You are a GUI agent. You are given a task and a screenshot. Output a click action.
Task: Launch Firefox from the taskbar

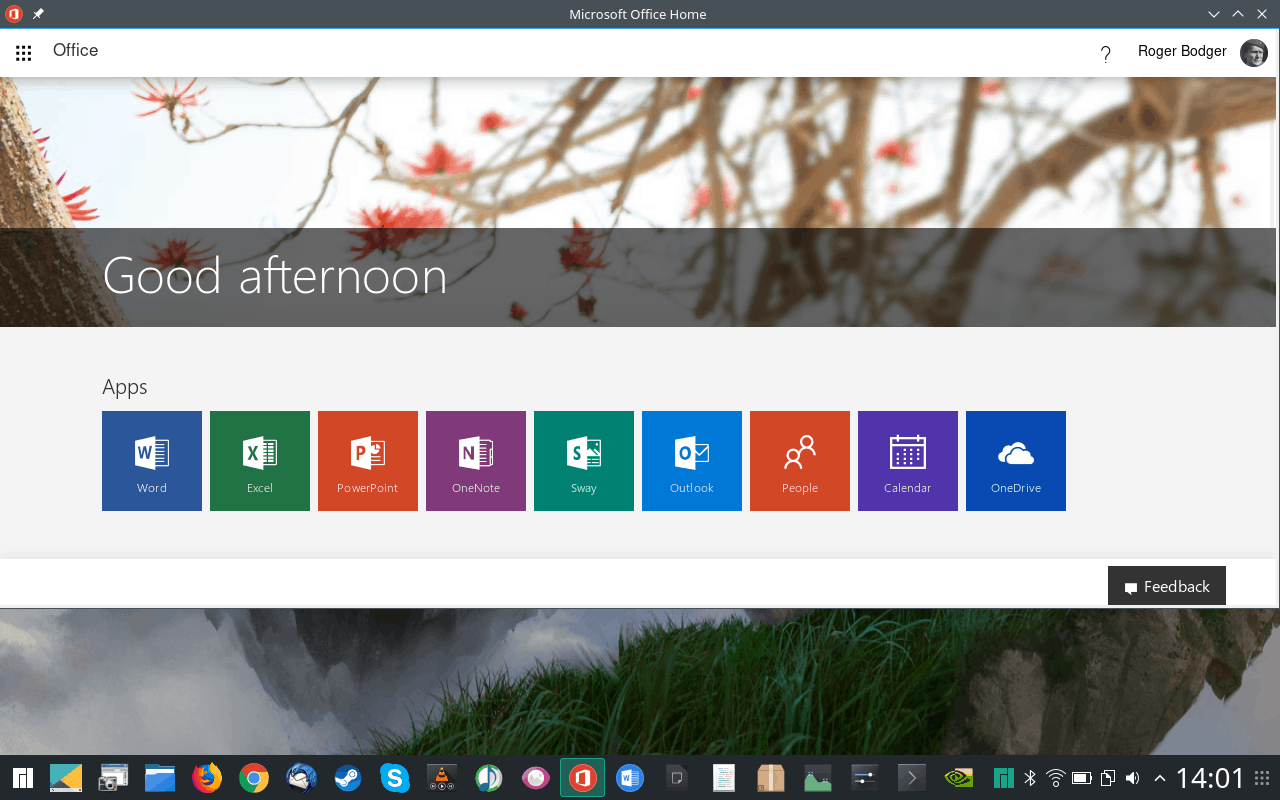coord(207,778)
